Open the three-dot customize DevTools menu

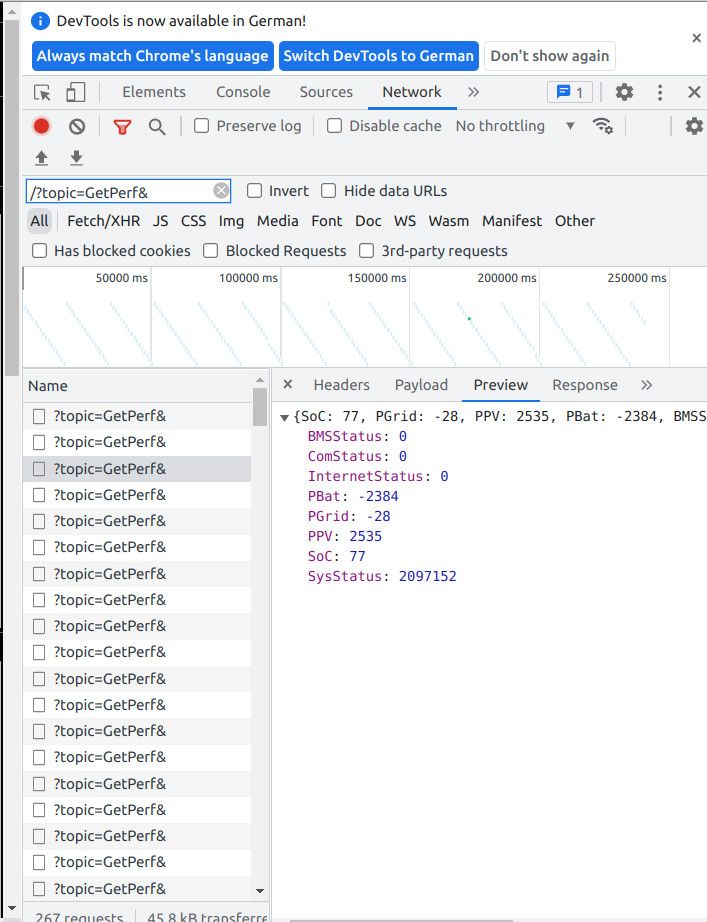(x=660, y=92)
